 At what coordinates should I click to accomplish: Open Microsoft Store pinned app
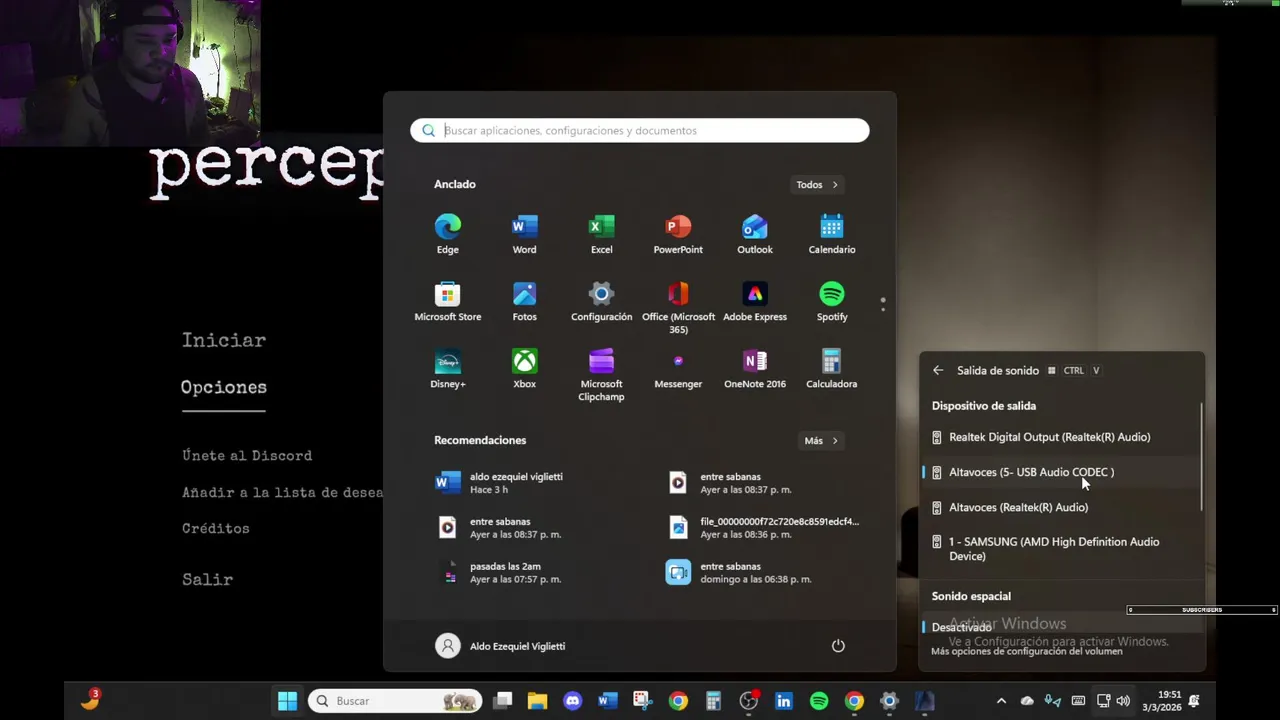[x=447, y=301]
